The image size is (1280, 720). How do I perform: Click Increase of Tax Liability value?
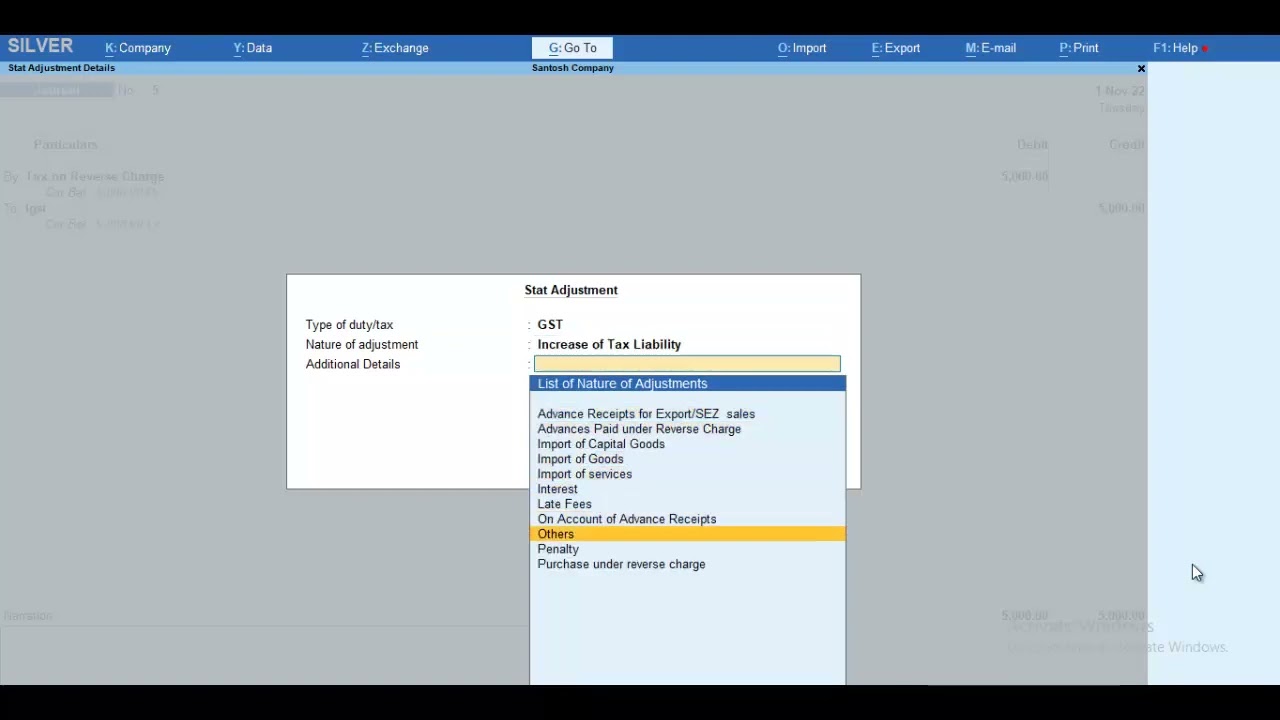point(609,345)
